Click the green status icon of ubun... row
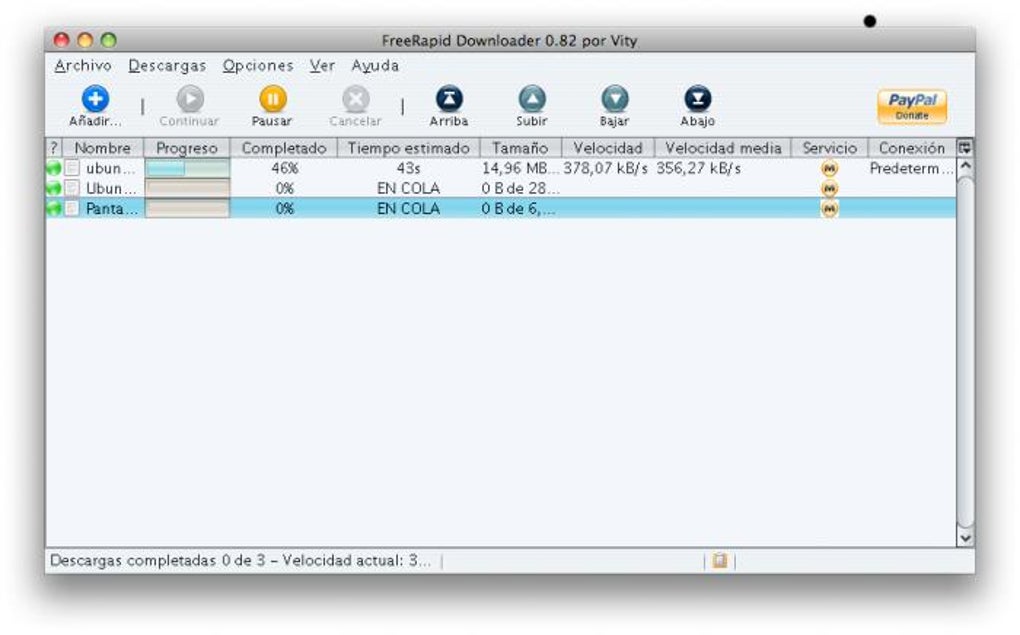 53,169
